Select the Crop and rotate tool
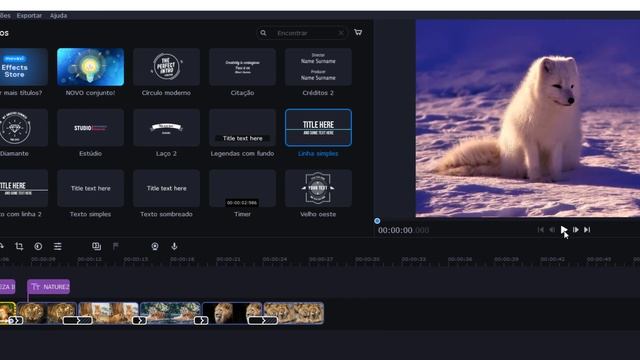This screenshot has width=640, height=360. [19, 246]
